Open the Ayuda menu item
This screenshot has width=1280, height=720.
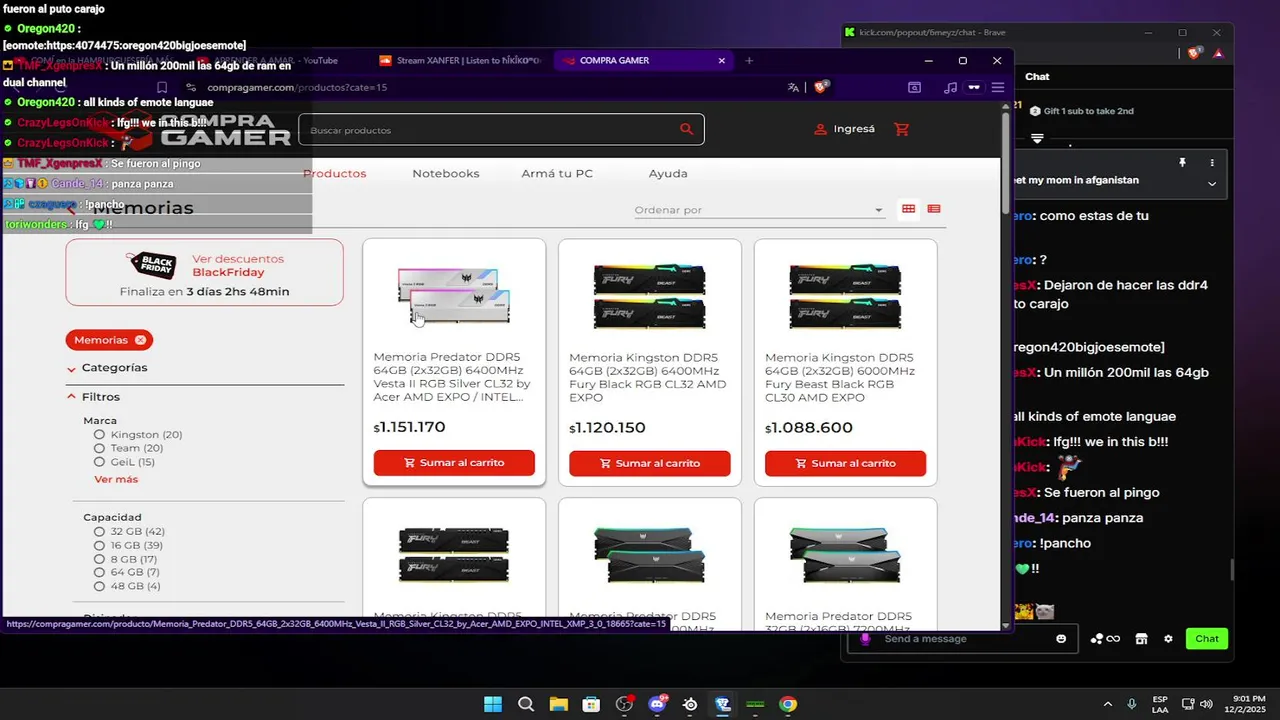tap(668, 173)
